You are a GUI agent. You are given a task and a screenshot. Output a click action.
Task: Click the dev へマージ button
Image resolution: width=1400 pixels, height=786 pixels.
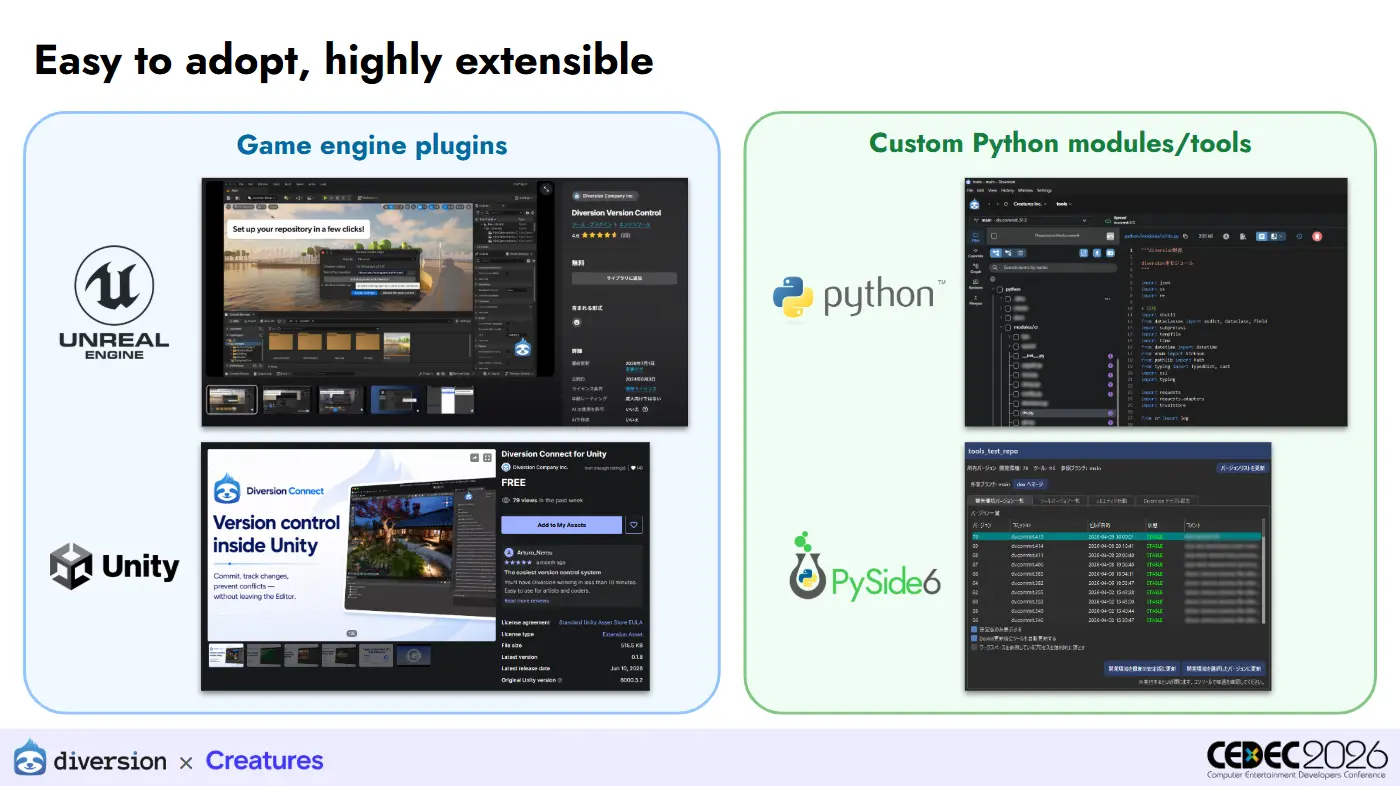pyautogui.click(x=1030, y=485)
